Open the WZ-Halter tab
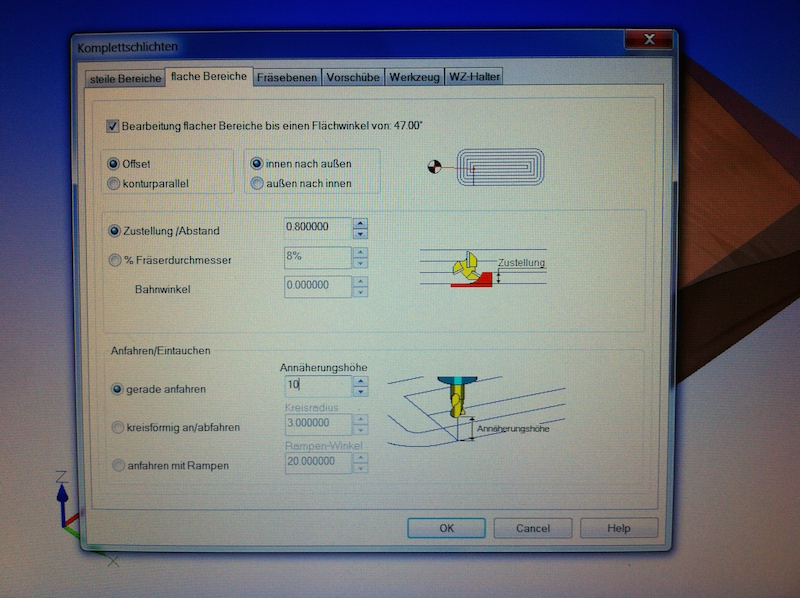Viewport: 800px width, 598px height. [474, 77]
